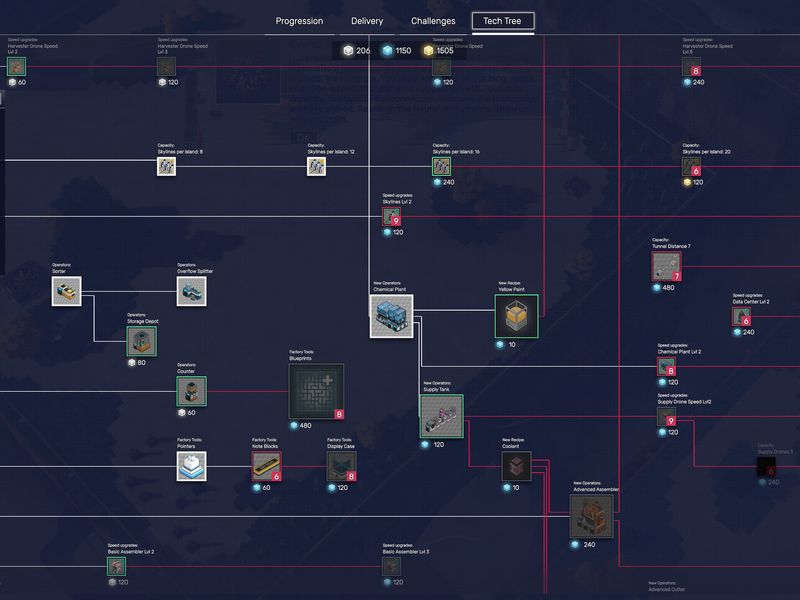This screenshot has width=800, height=600.
Task: Select the Pointers factory tool
Action: [x=191, y=466]
